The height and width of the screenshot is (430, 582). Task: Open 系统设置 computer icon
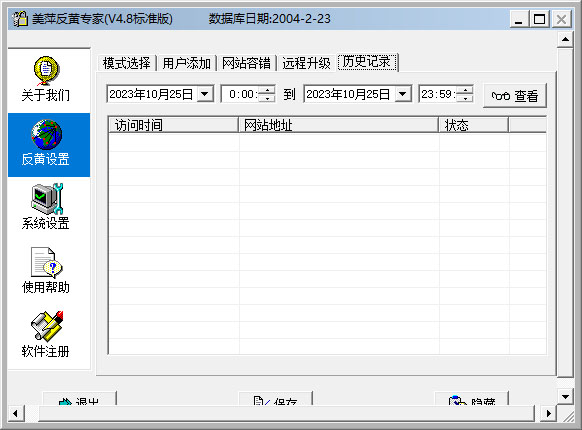click(x=47, y=198)
